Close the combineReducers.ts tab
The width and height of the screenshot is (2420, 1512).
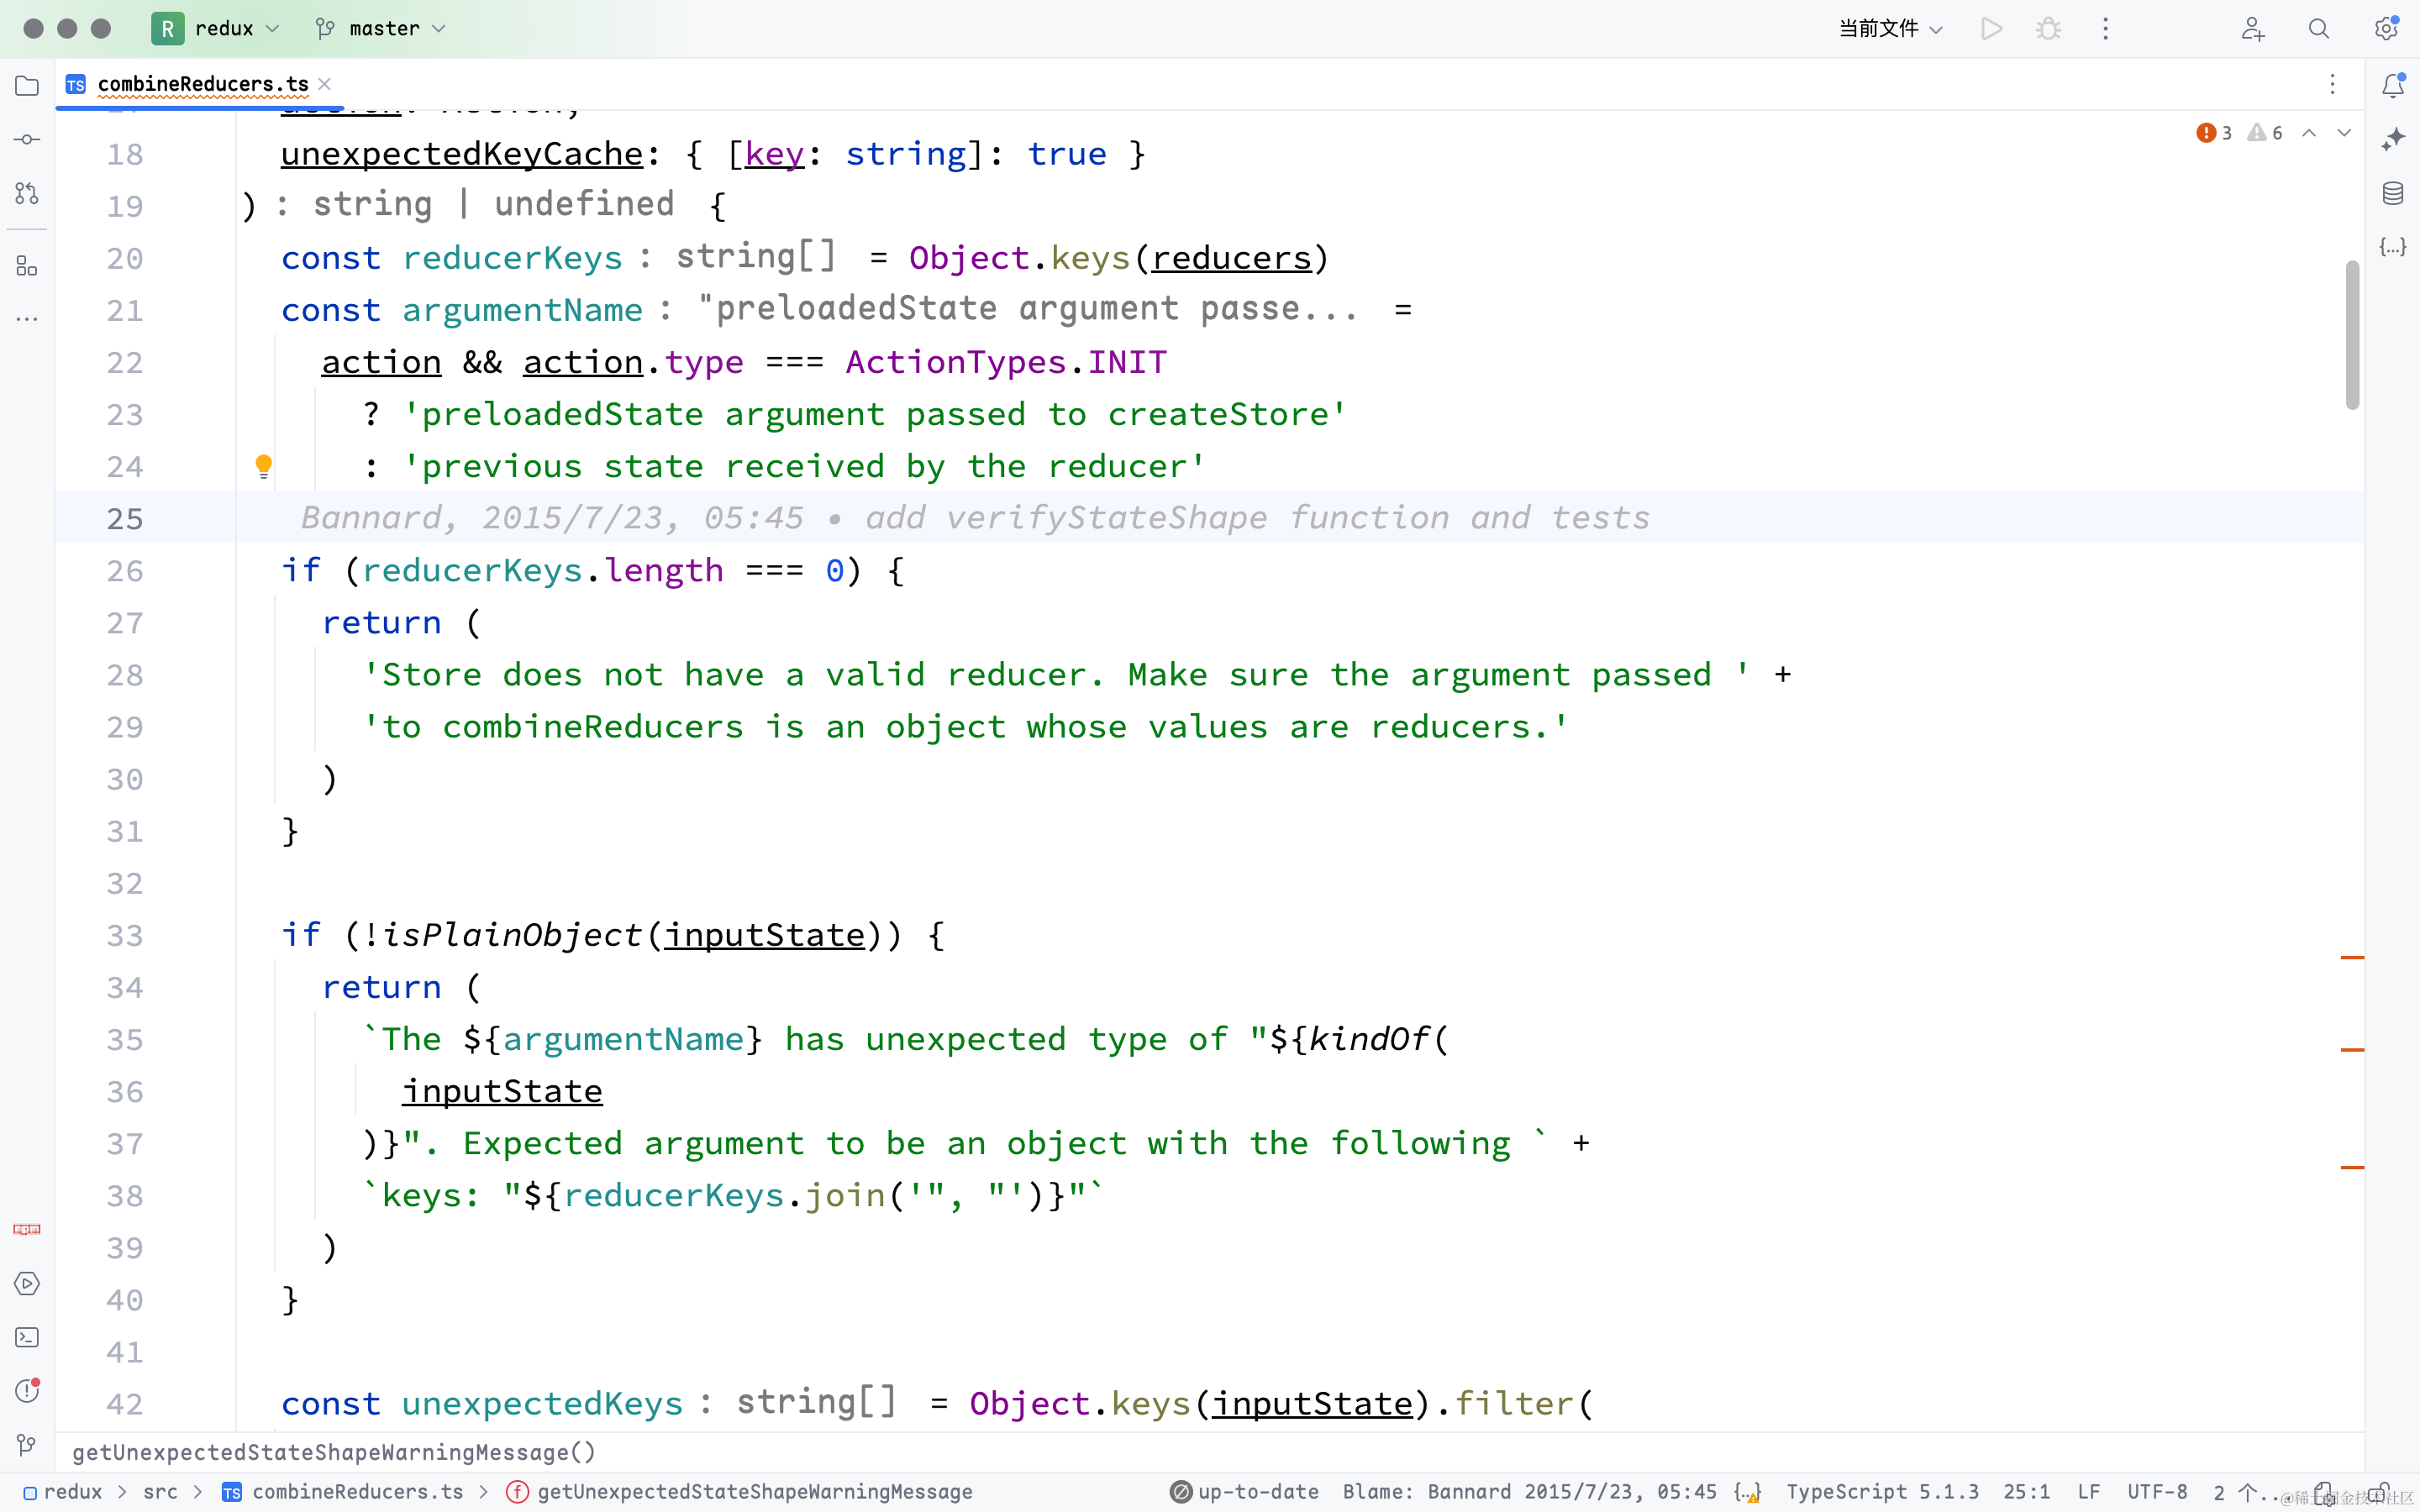pos(324,84)
